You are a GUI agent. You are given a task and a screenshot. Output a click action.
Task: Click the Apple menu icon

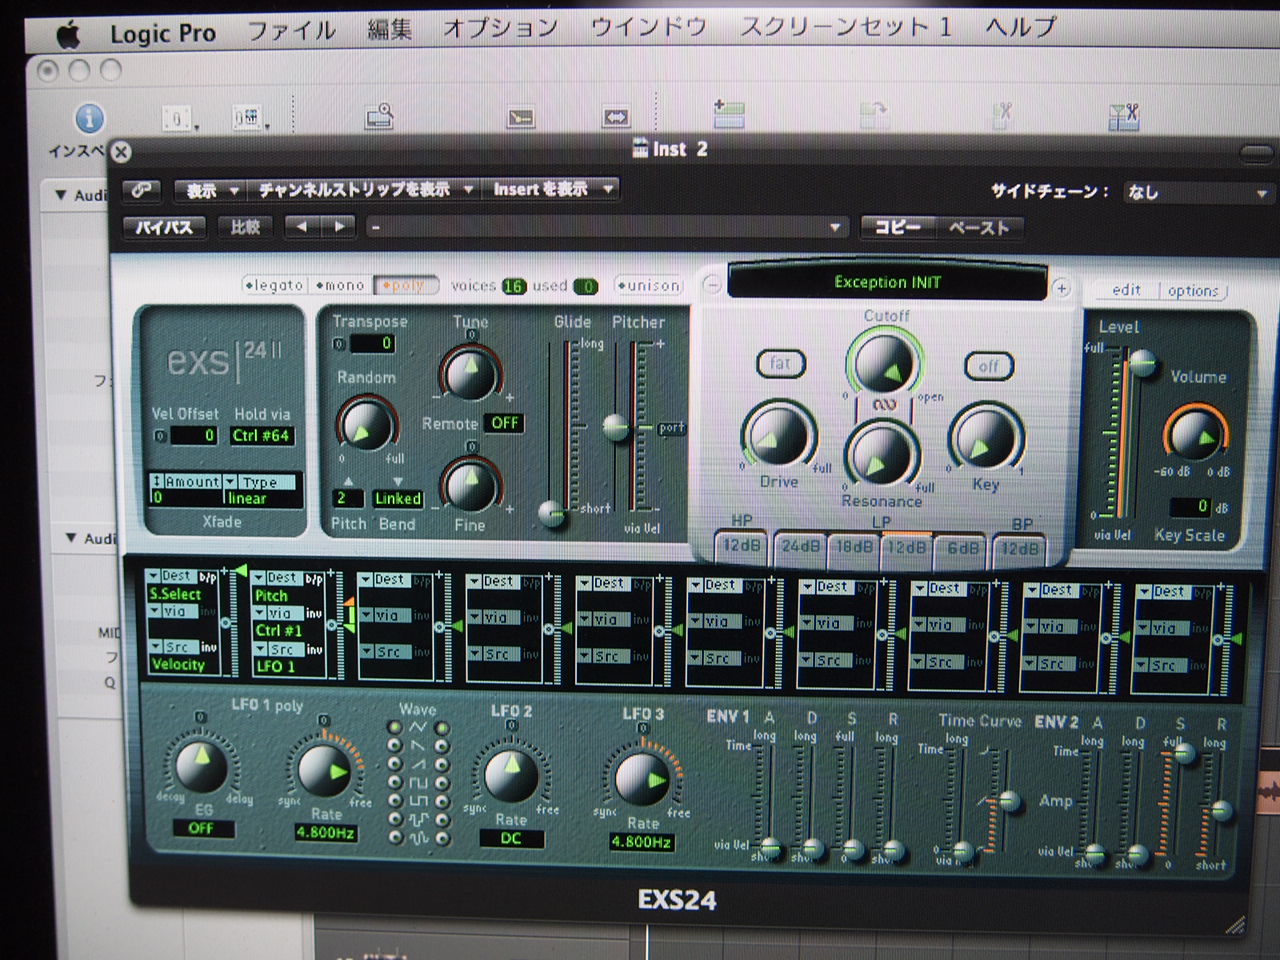(68, 34)
